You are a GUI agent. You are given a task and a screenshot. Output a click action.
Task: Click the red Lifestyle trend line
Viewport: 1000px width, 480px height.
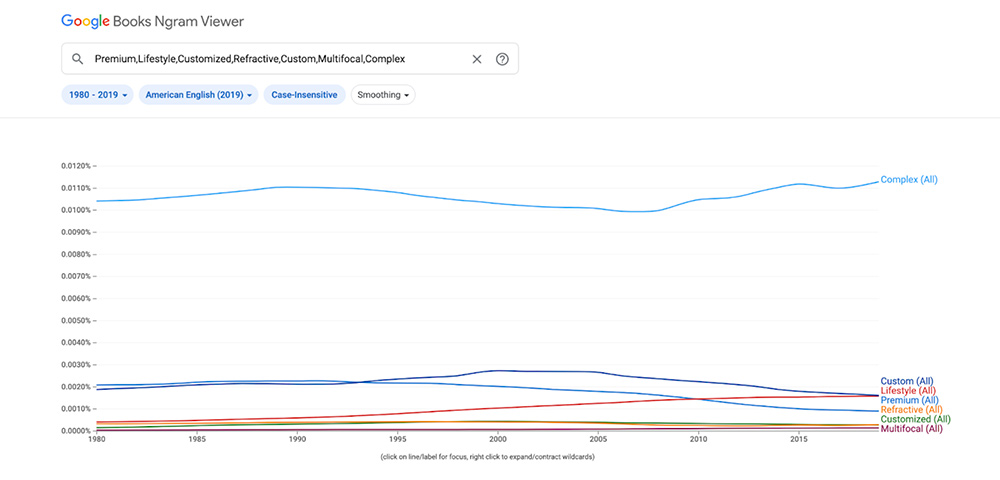[x=500, y=408]
